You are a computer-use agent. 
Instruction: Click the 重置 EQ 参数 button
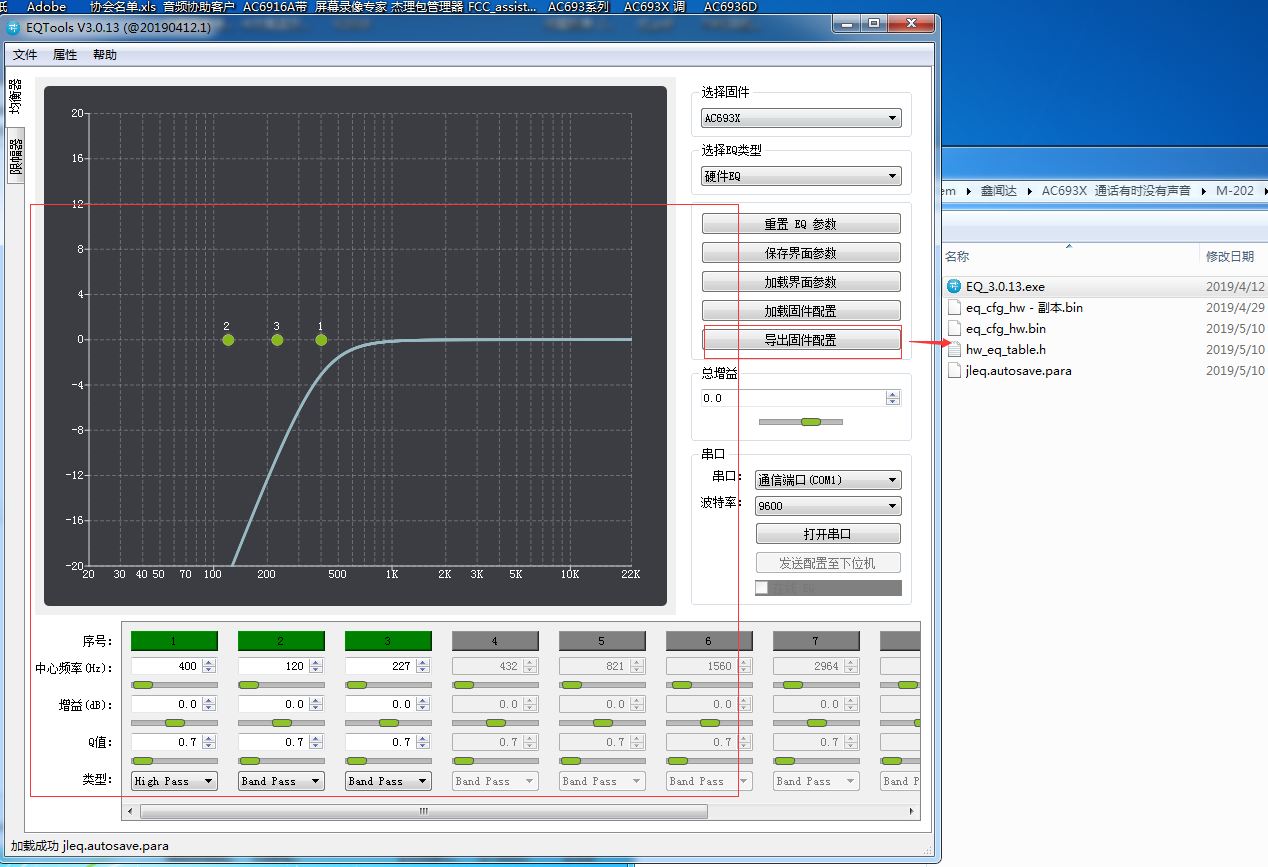[801, 224]
